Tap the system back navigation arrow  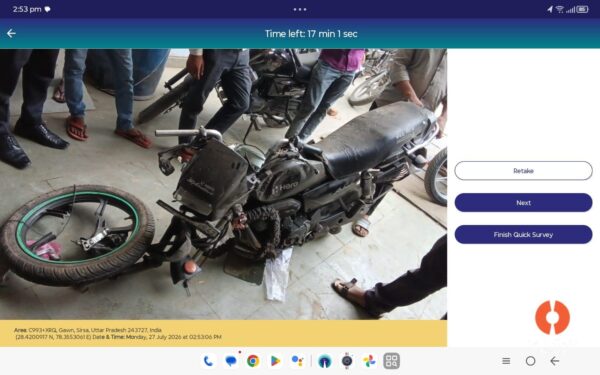point(555,361)
